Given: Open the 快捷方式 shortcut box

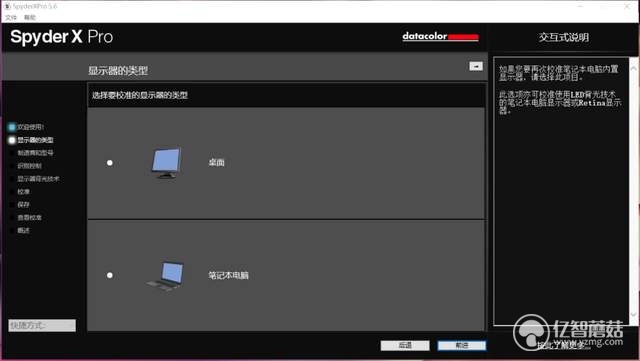Looking at the screenshot, I should click(42, 325).
